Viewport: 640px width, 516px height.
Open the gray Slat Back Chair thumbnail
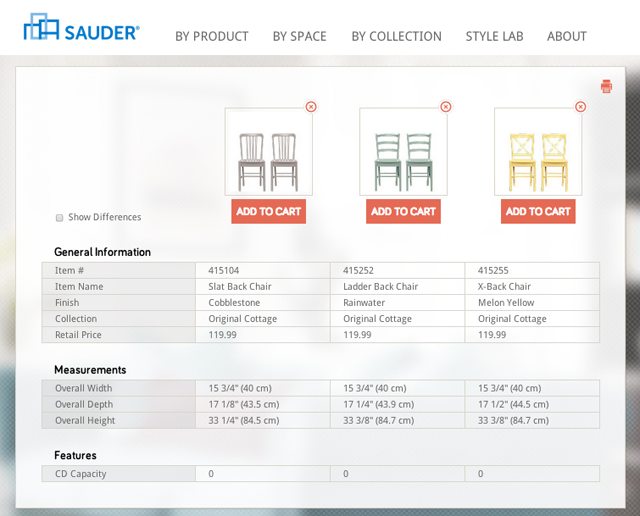269,152
